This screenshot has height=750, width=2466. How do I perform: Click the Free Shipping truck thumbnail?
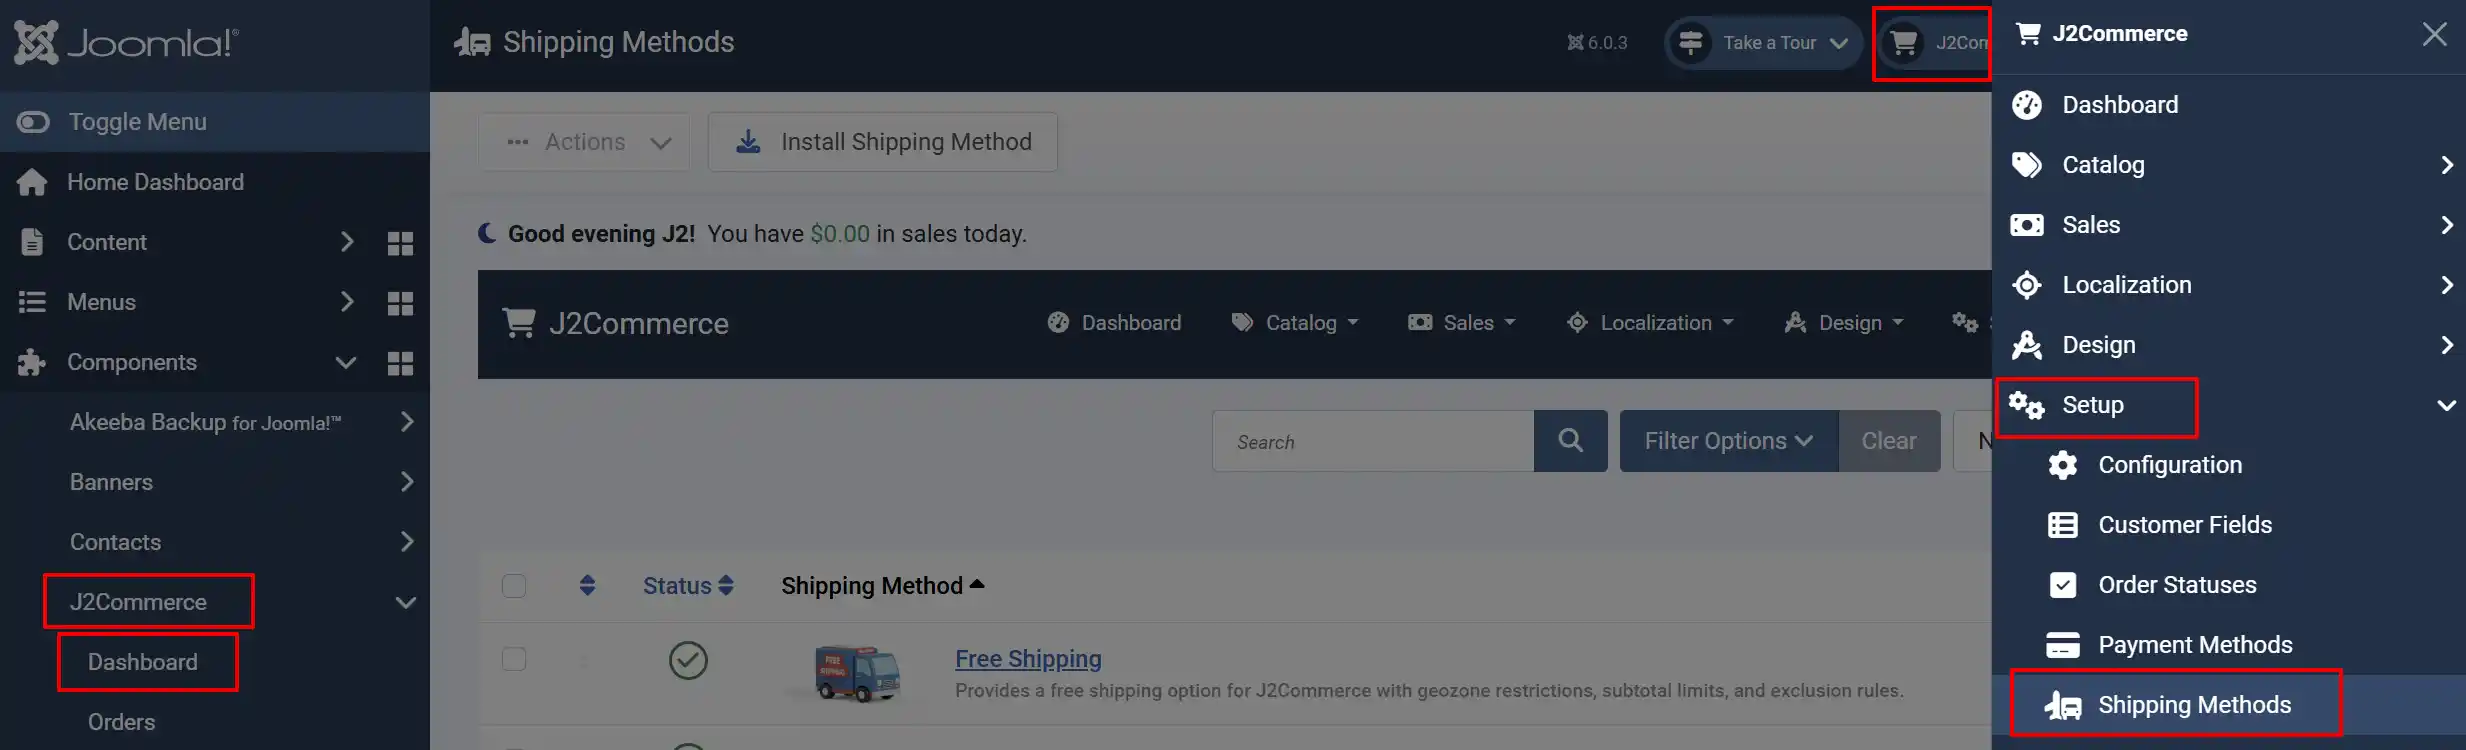[857, 673]
